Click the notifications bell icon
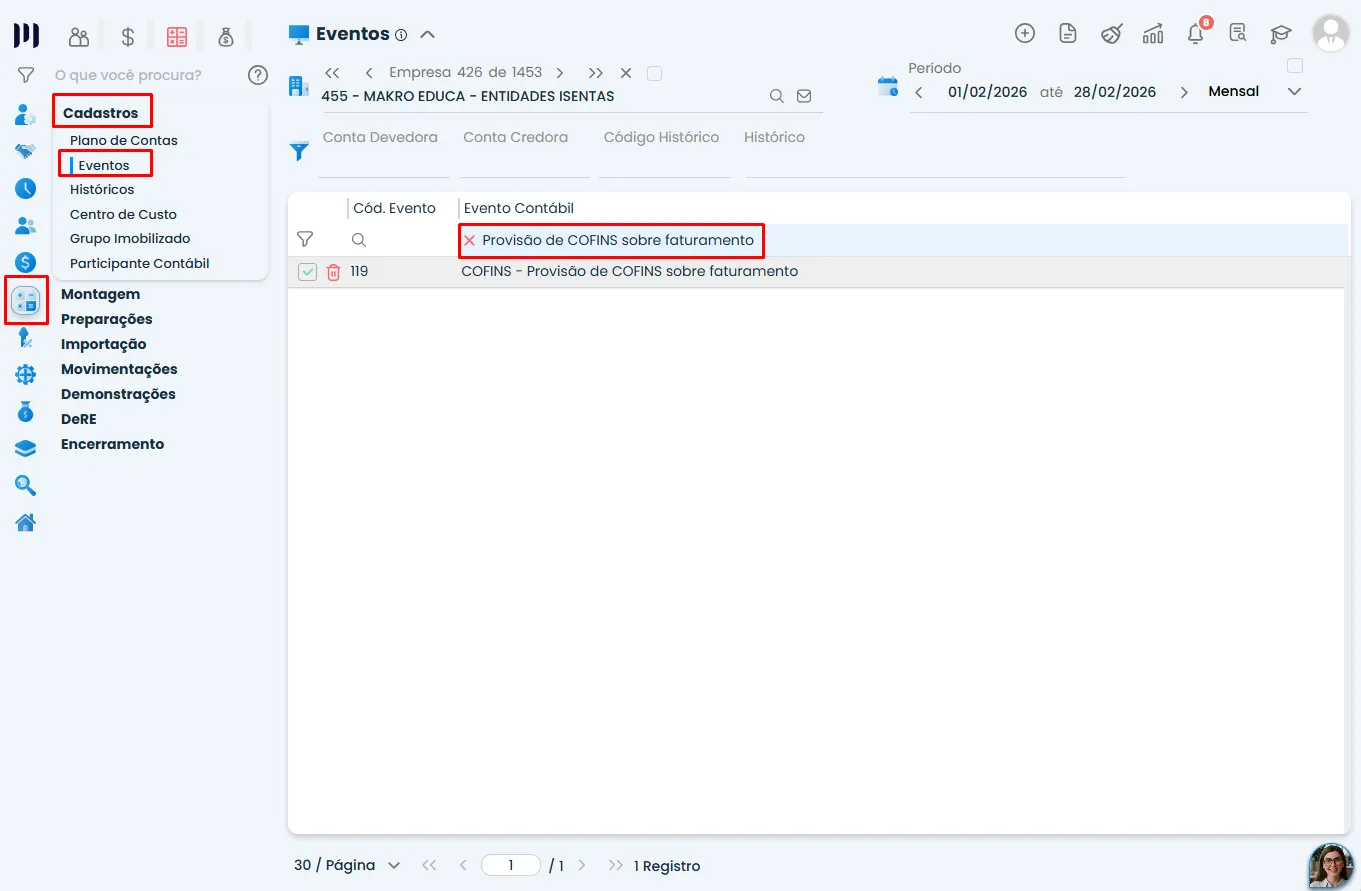This screenshot has width=1361, height=891. point(1196,33)
